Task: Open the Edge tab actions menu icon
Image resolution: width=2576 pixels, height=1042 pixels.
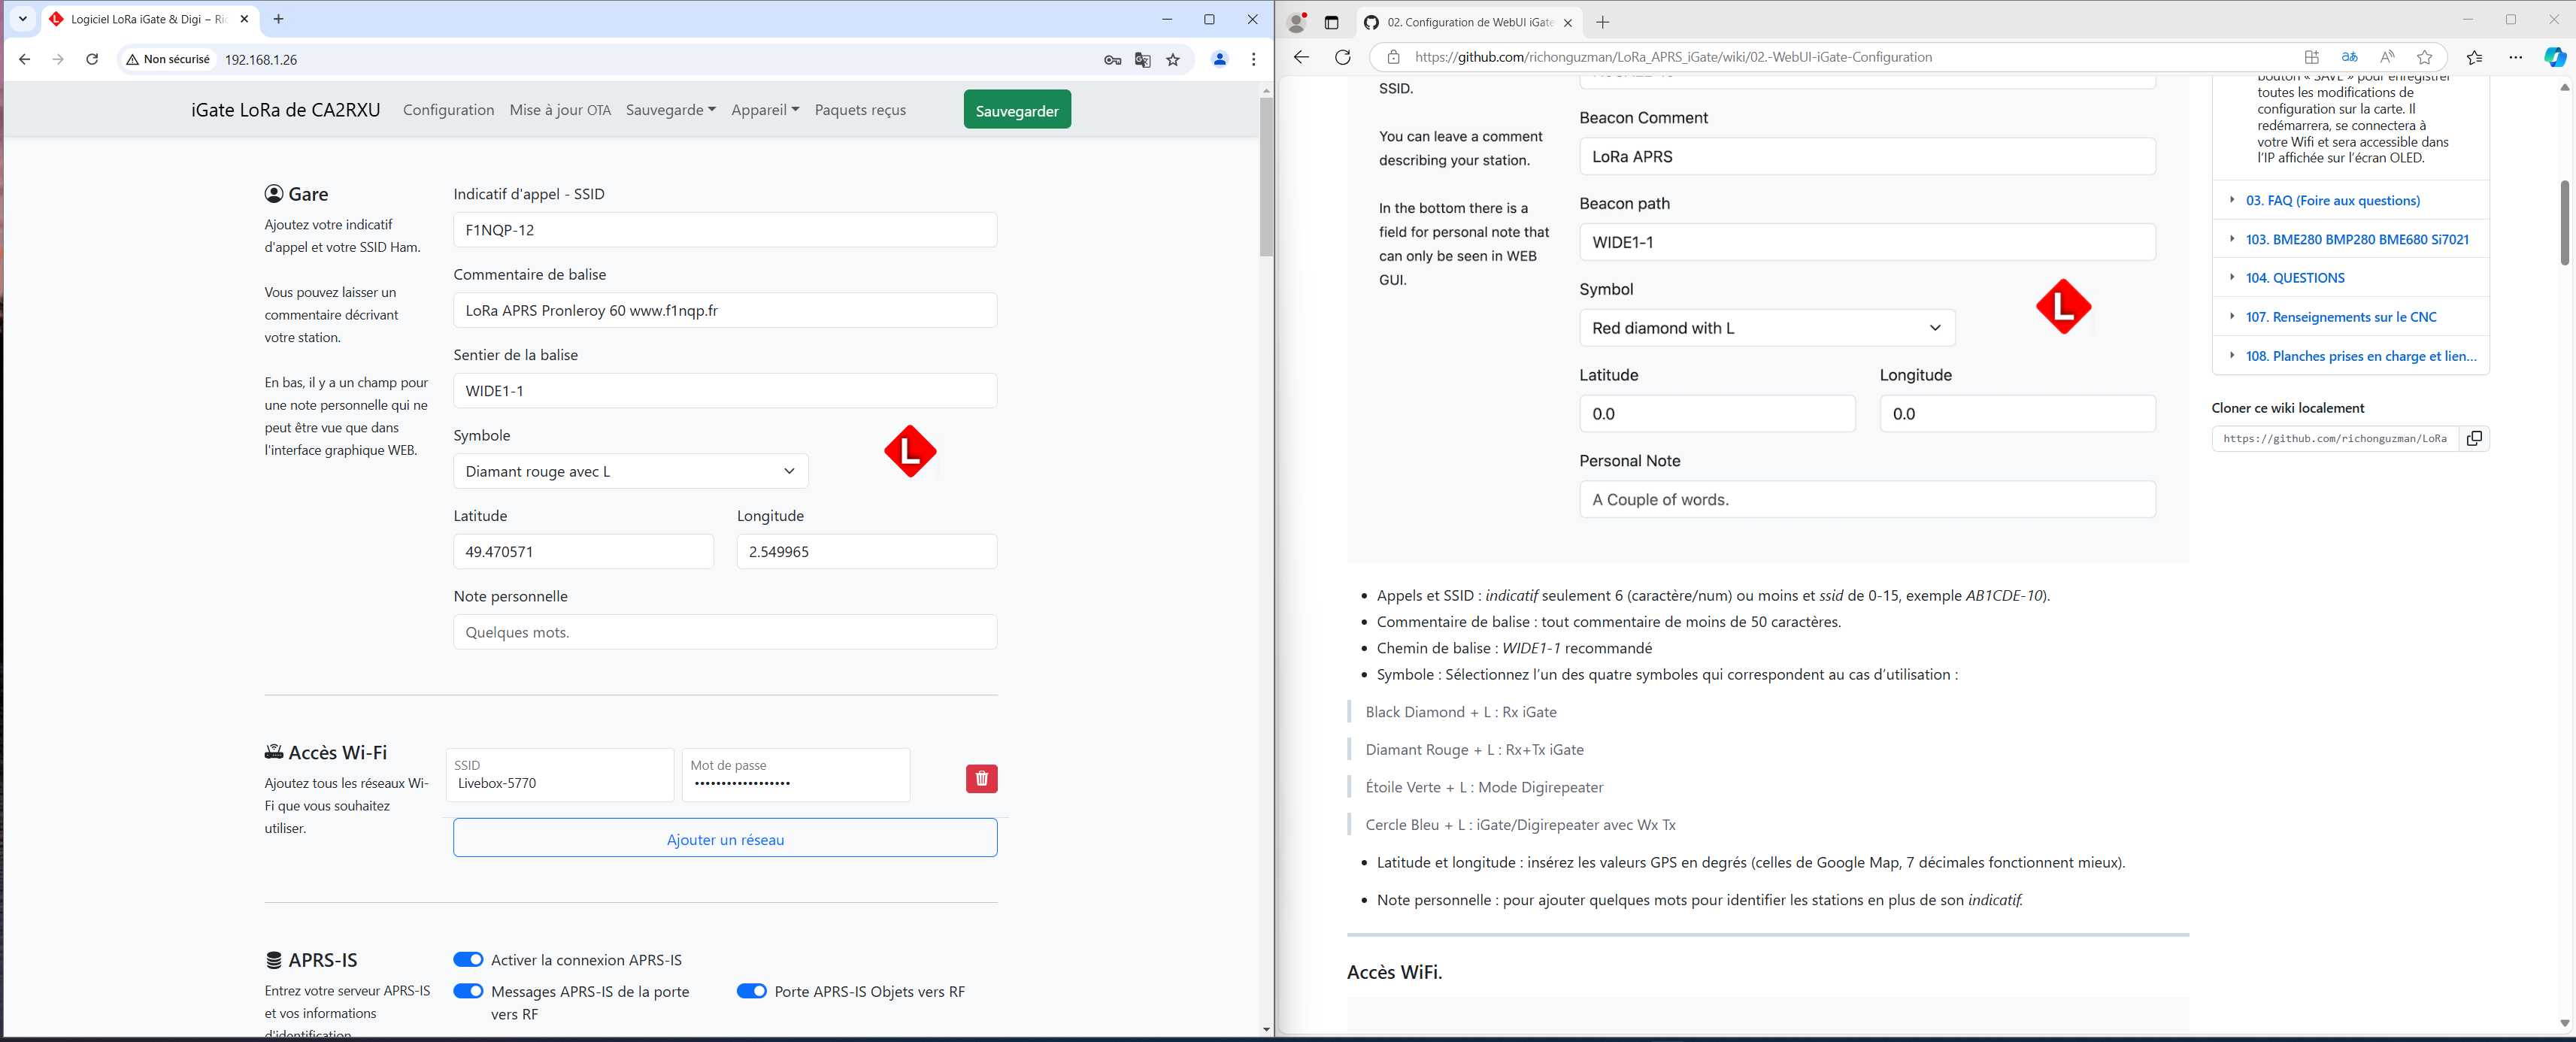Action: 1331,22
